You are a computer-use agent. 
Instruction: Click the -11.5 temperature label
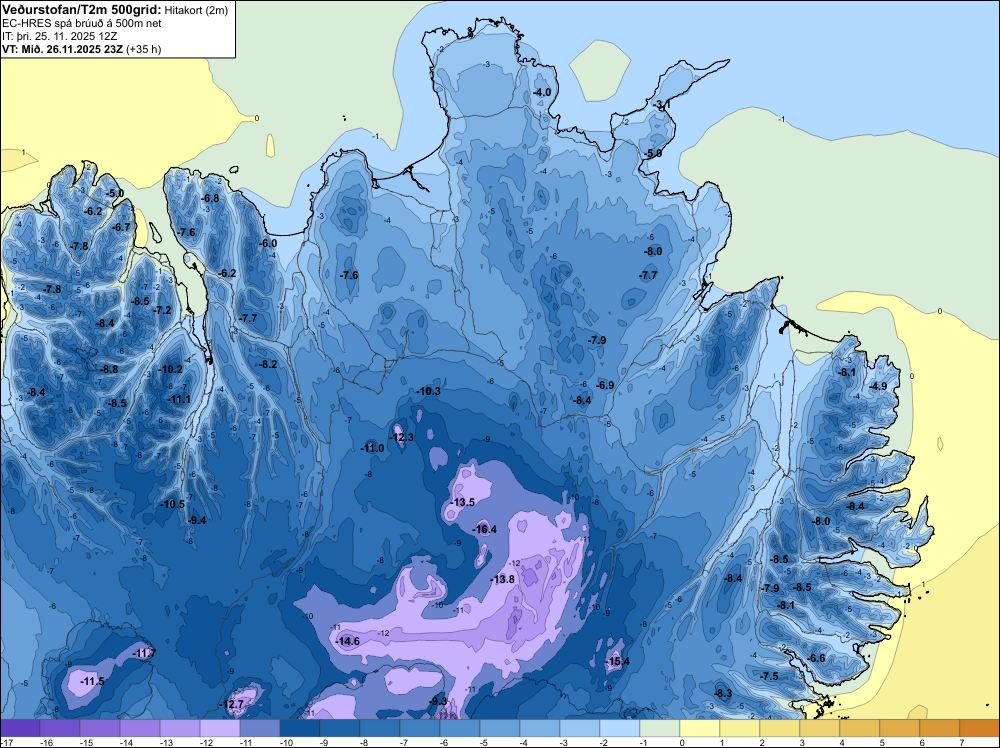[92, 682]
